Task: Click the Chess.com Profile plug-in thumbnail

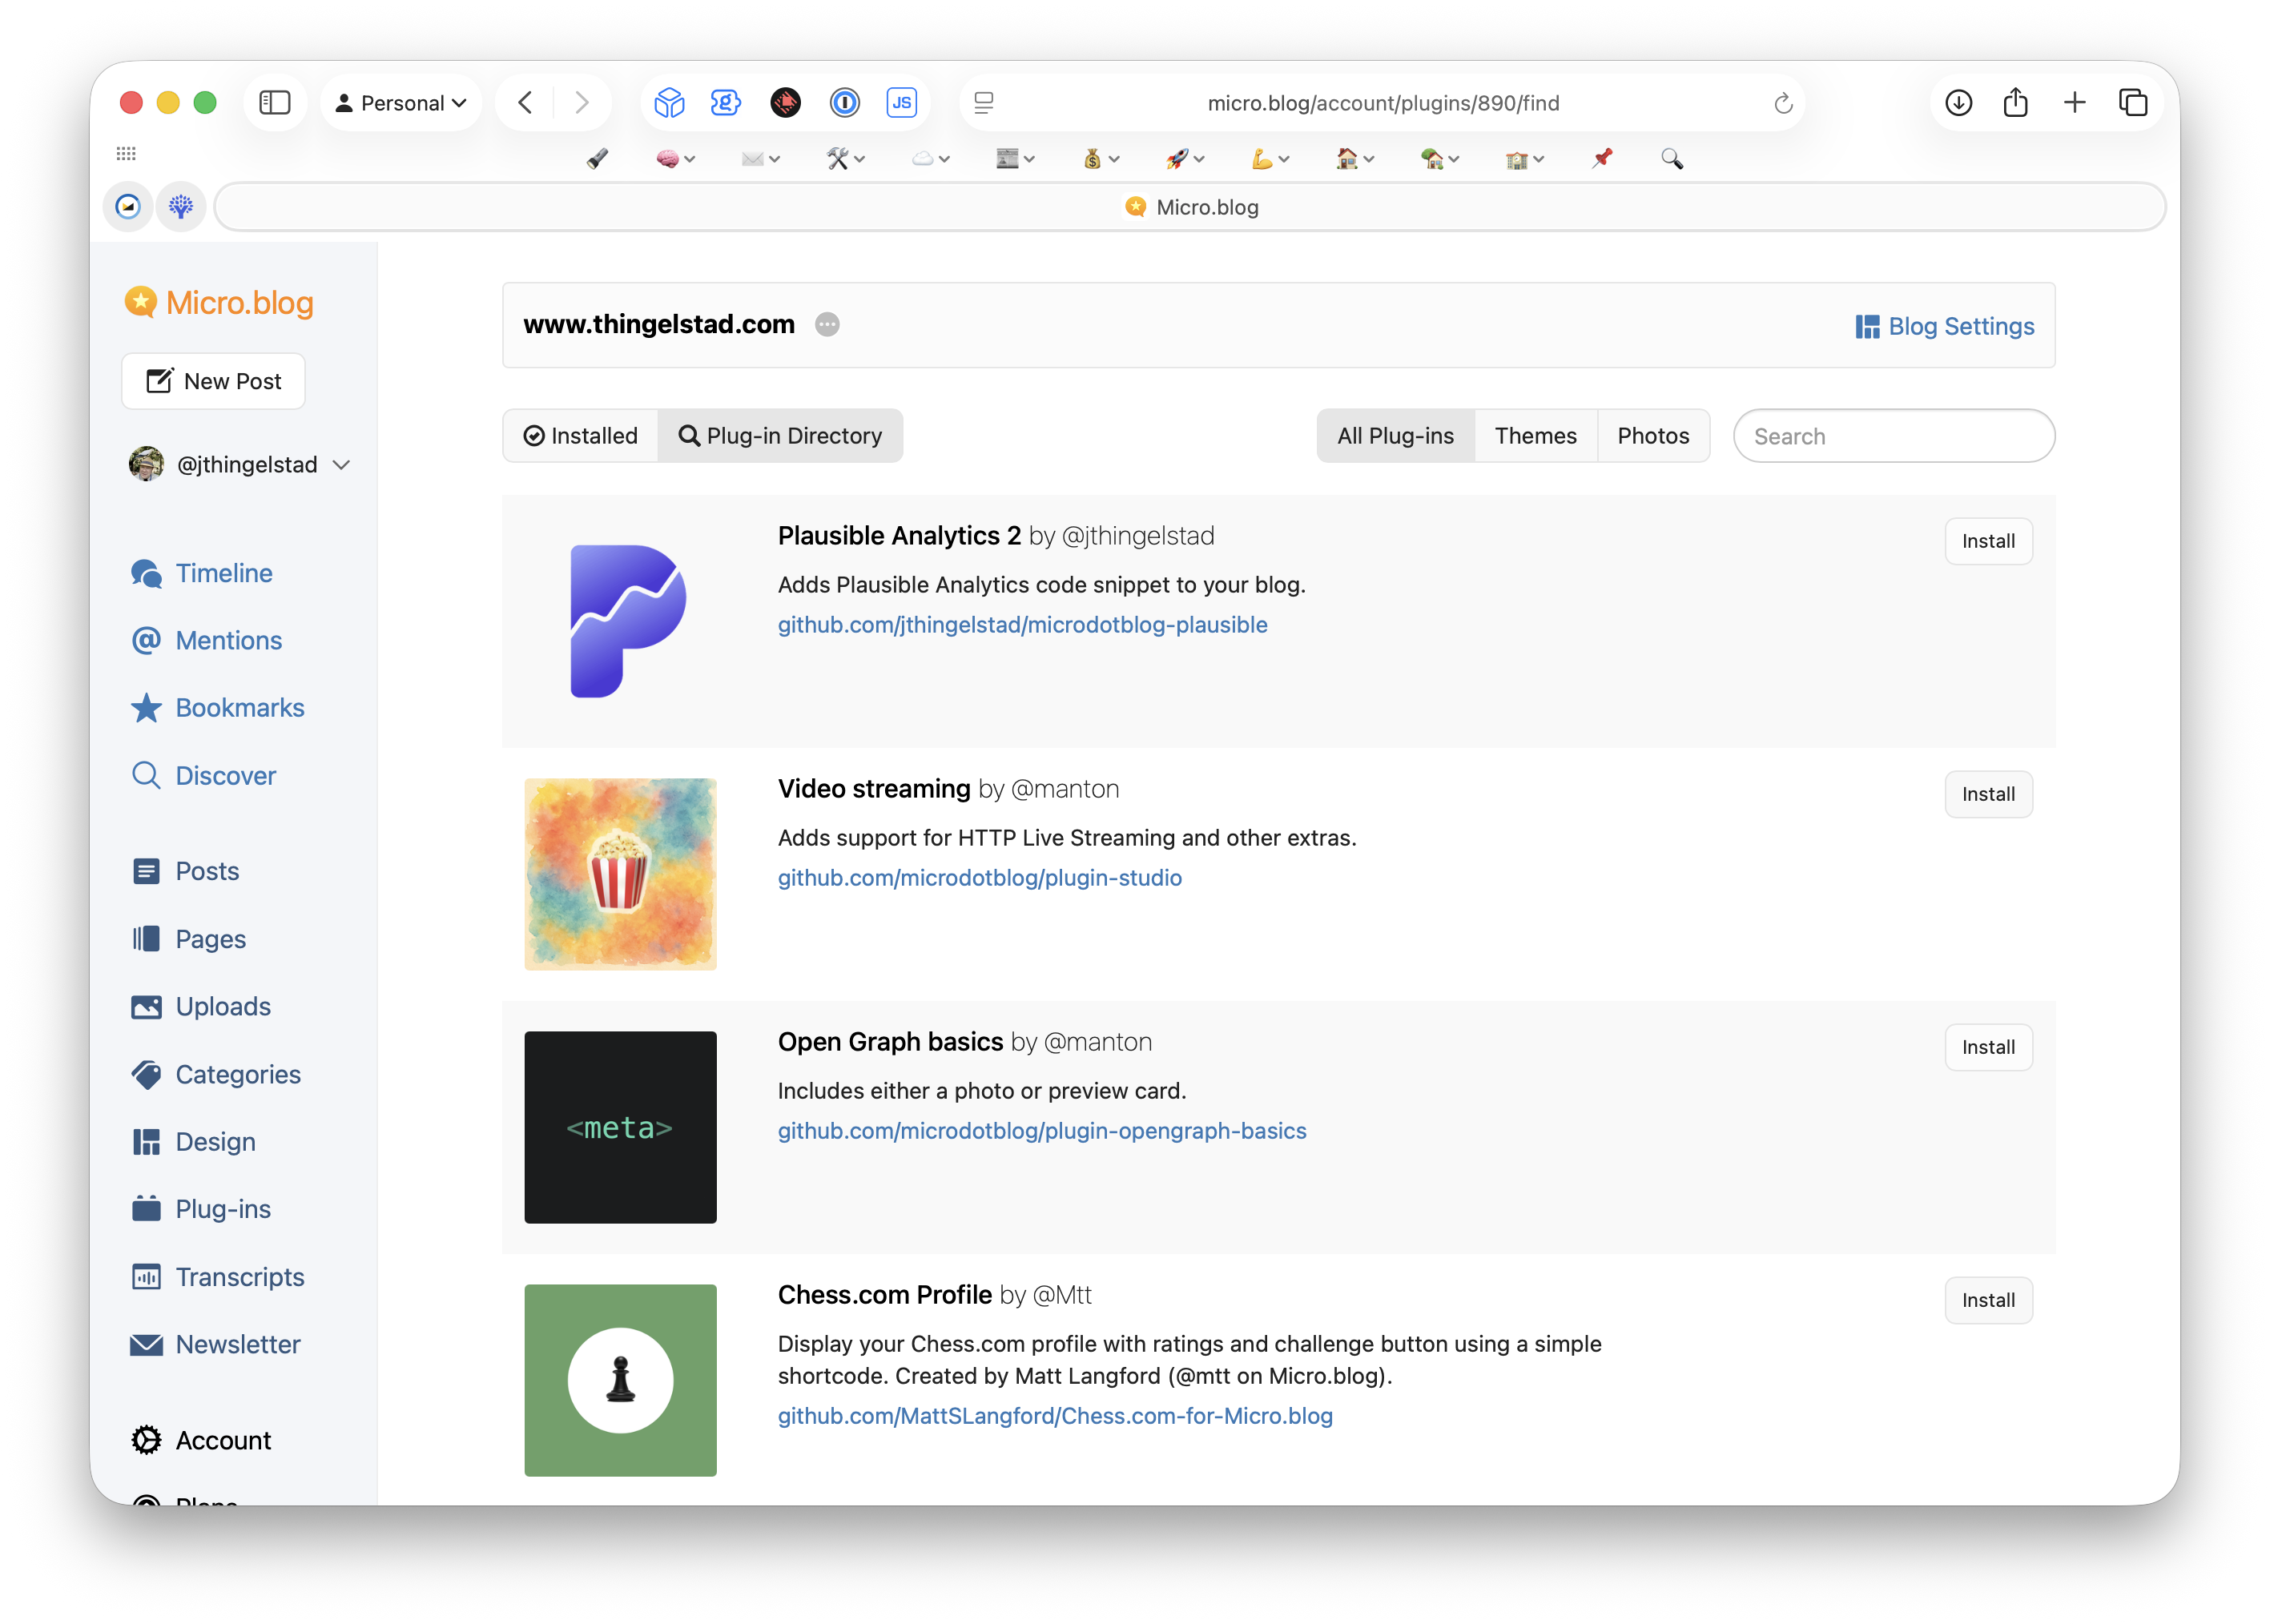Action: (620, 1380)
